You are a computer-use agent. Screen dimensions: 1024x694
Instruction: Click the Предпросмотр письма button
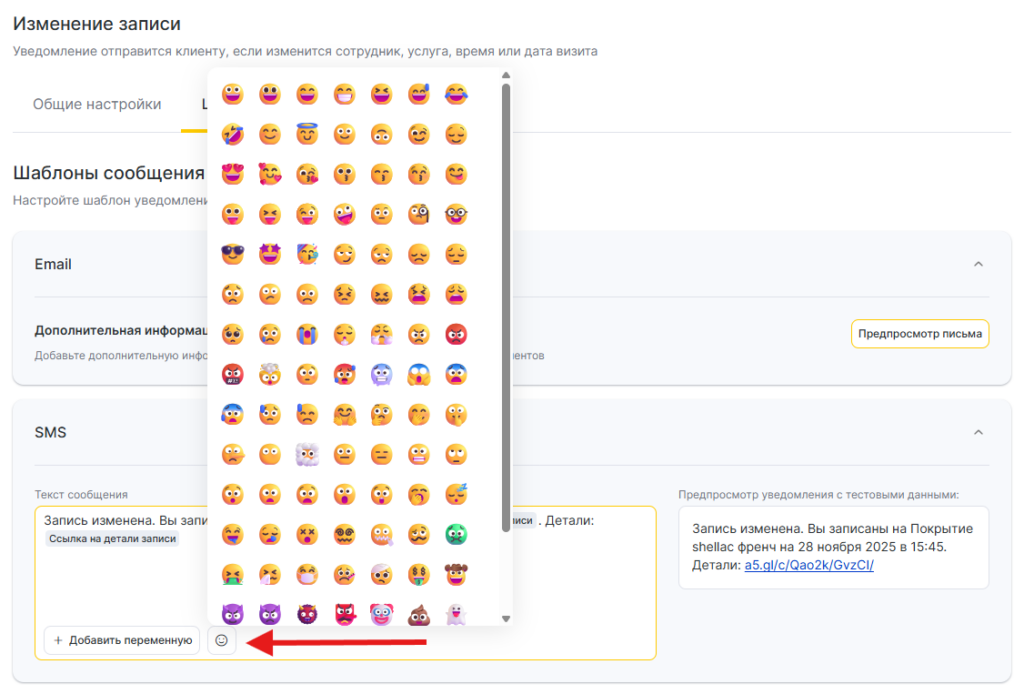click(920, 334)
